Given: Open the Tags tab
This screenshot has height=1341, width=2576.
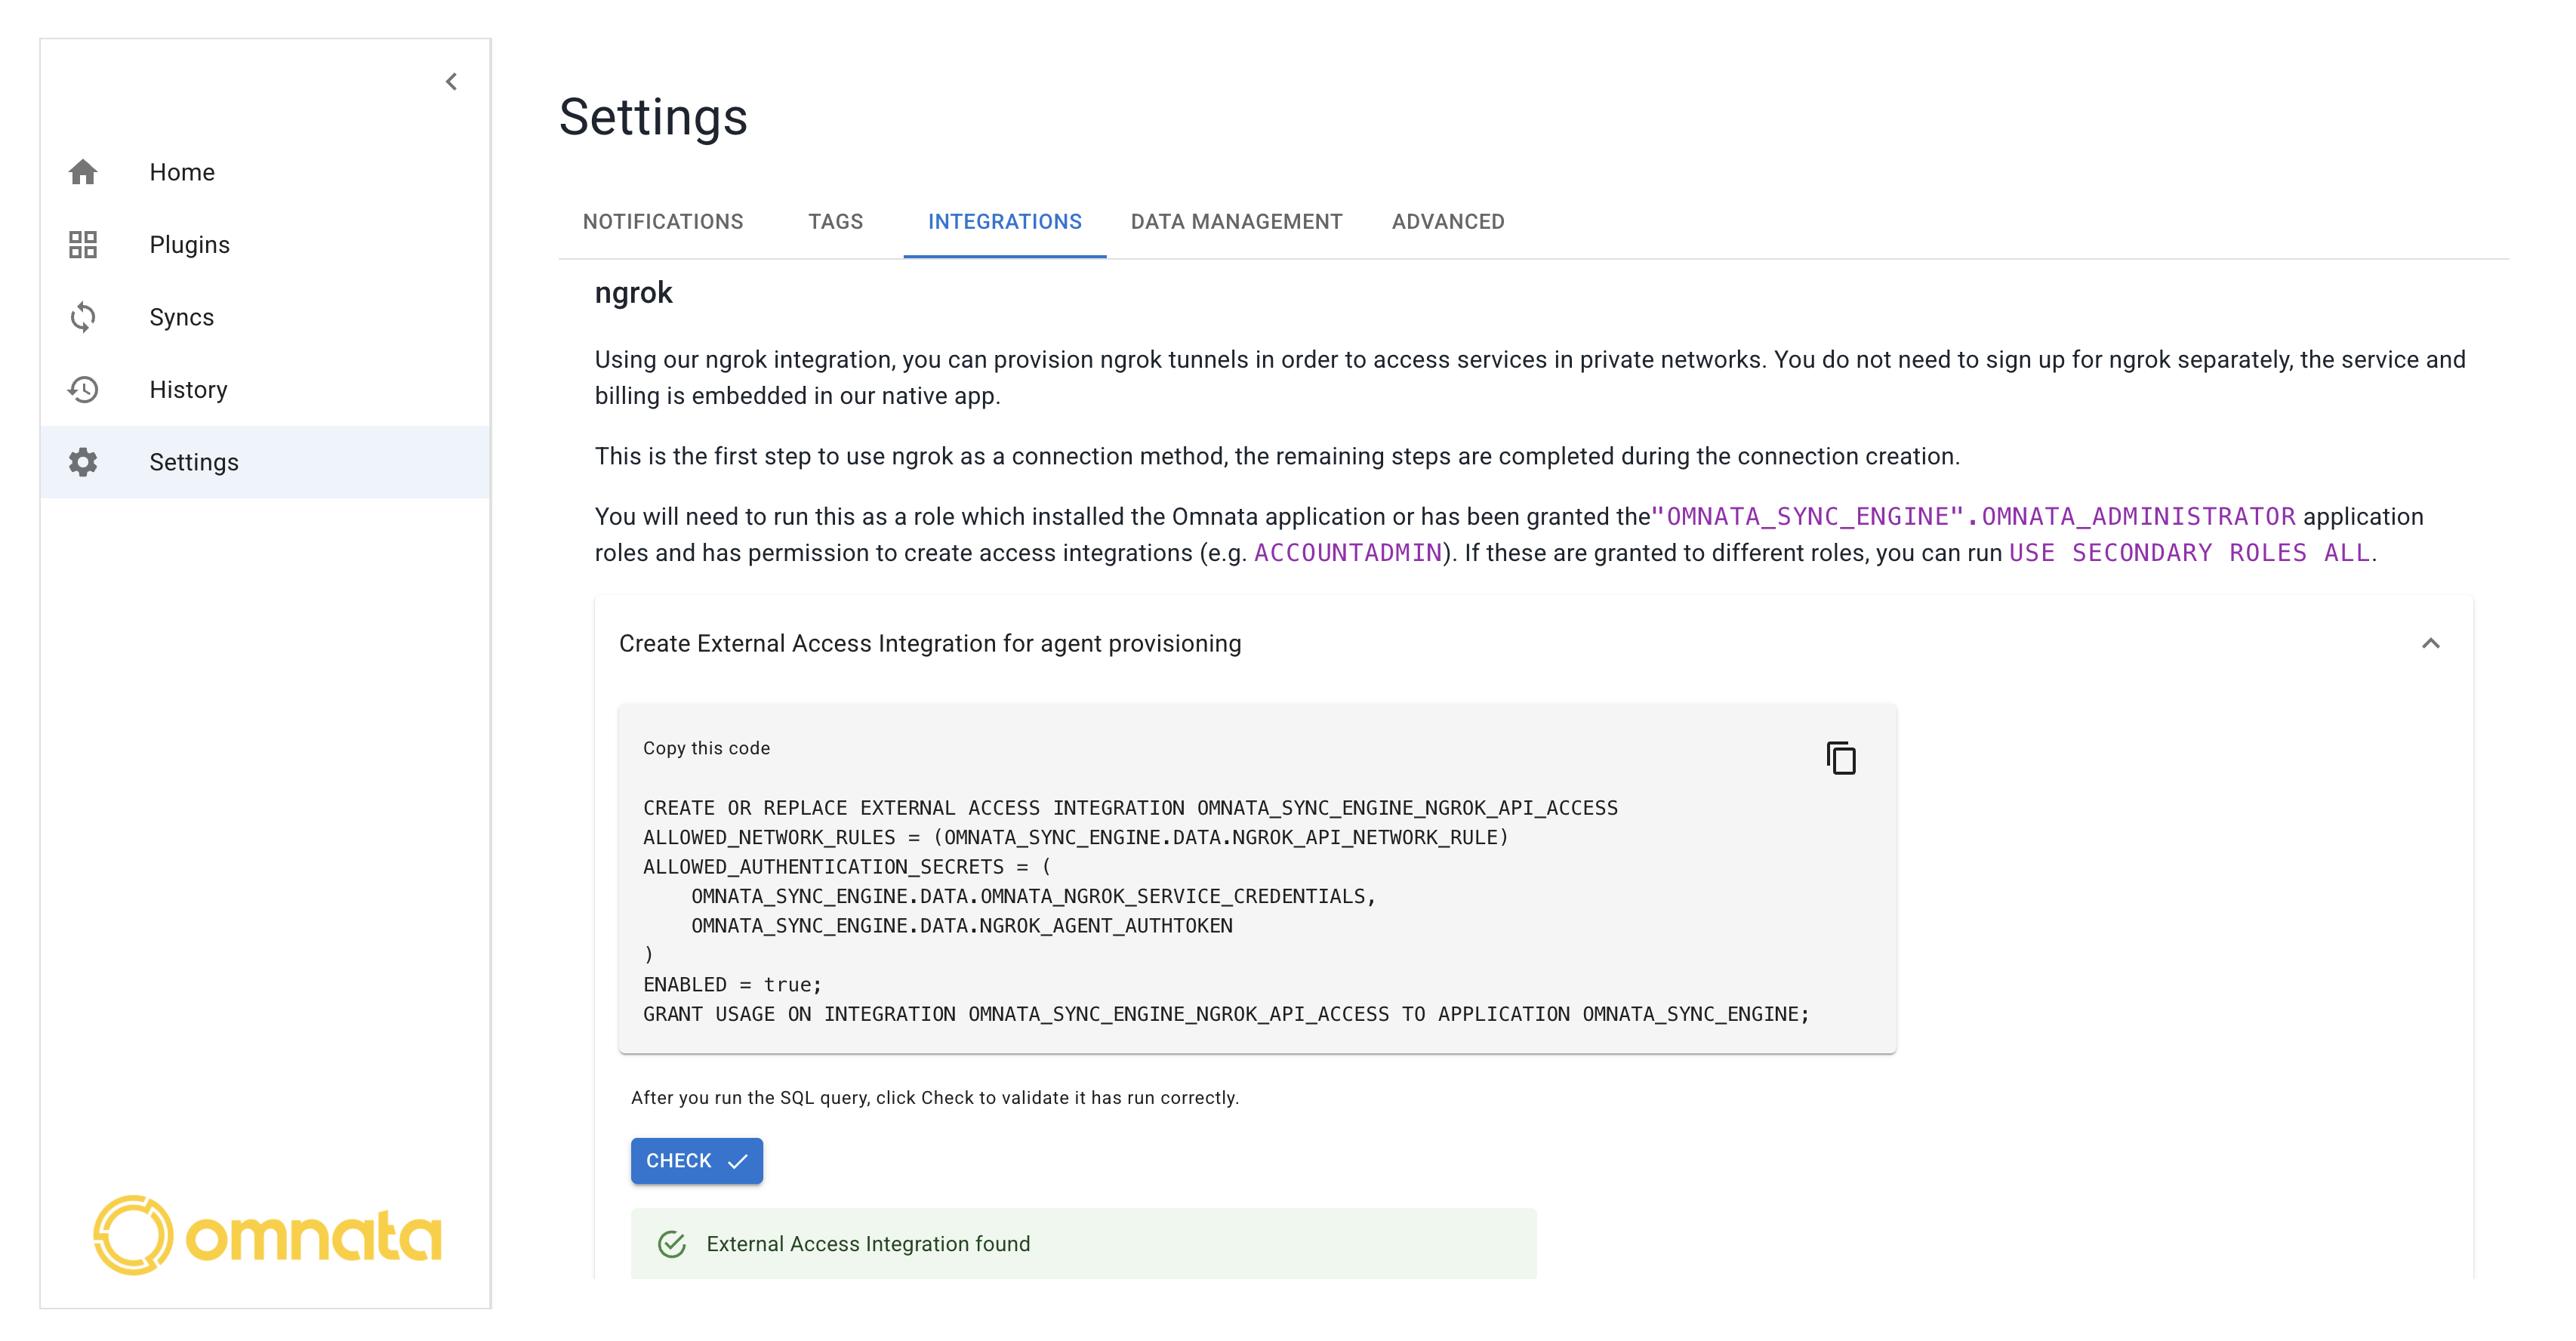Looking at the screenshot, I should (x=835, y=222).
